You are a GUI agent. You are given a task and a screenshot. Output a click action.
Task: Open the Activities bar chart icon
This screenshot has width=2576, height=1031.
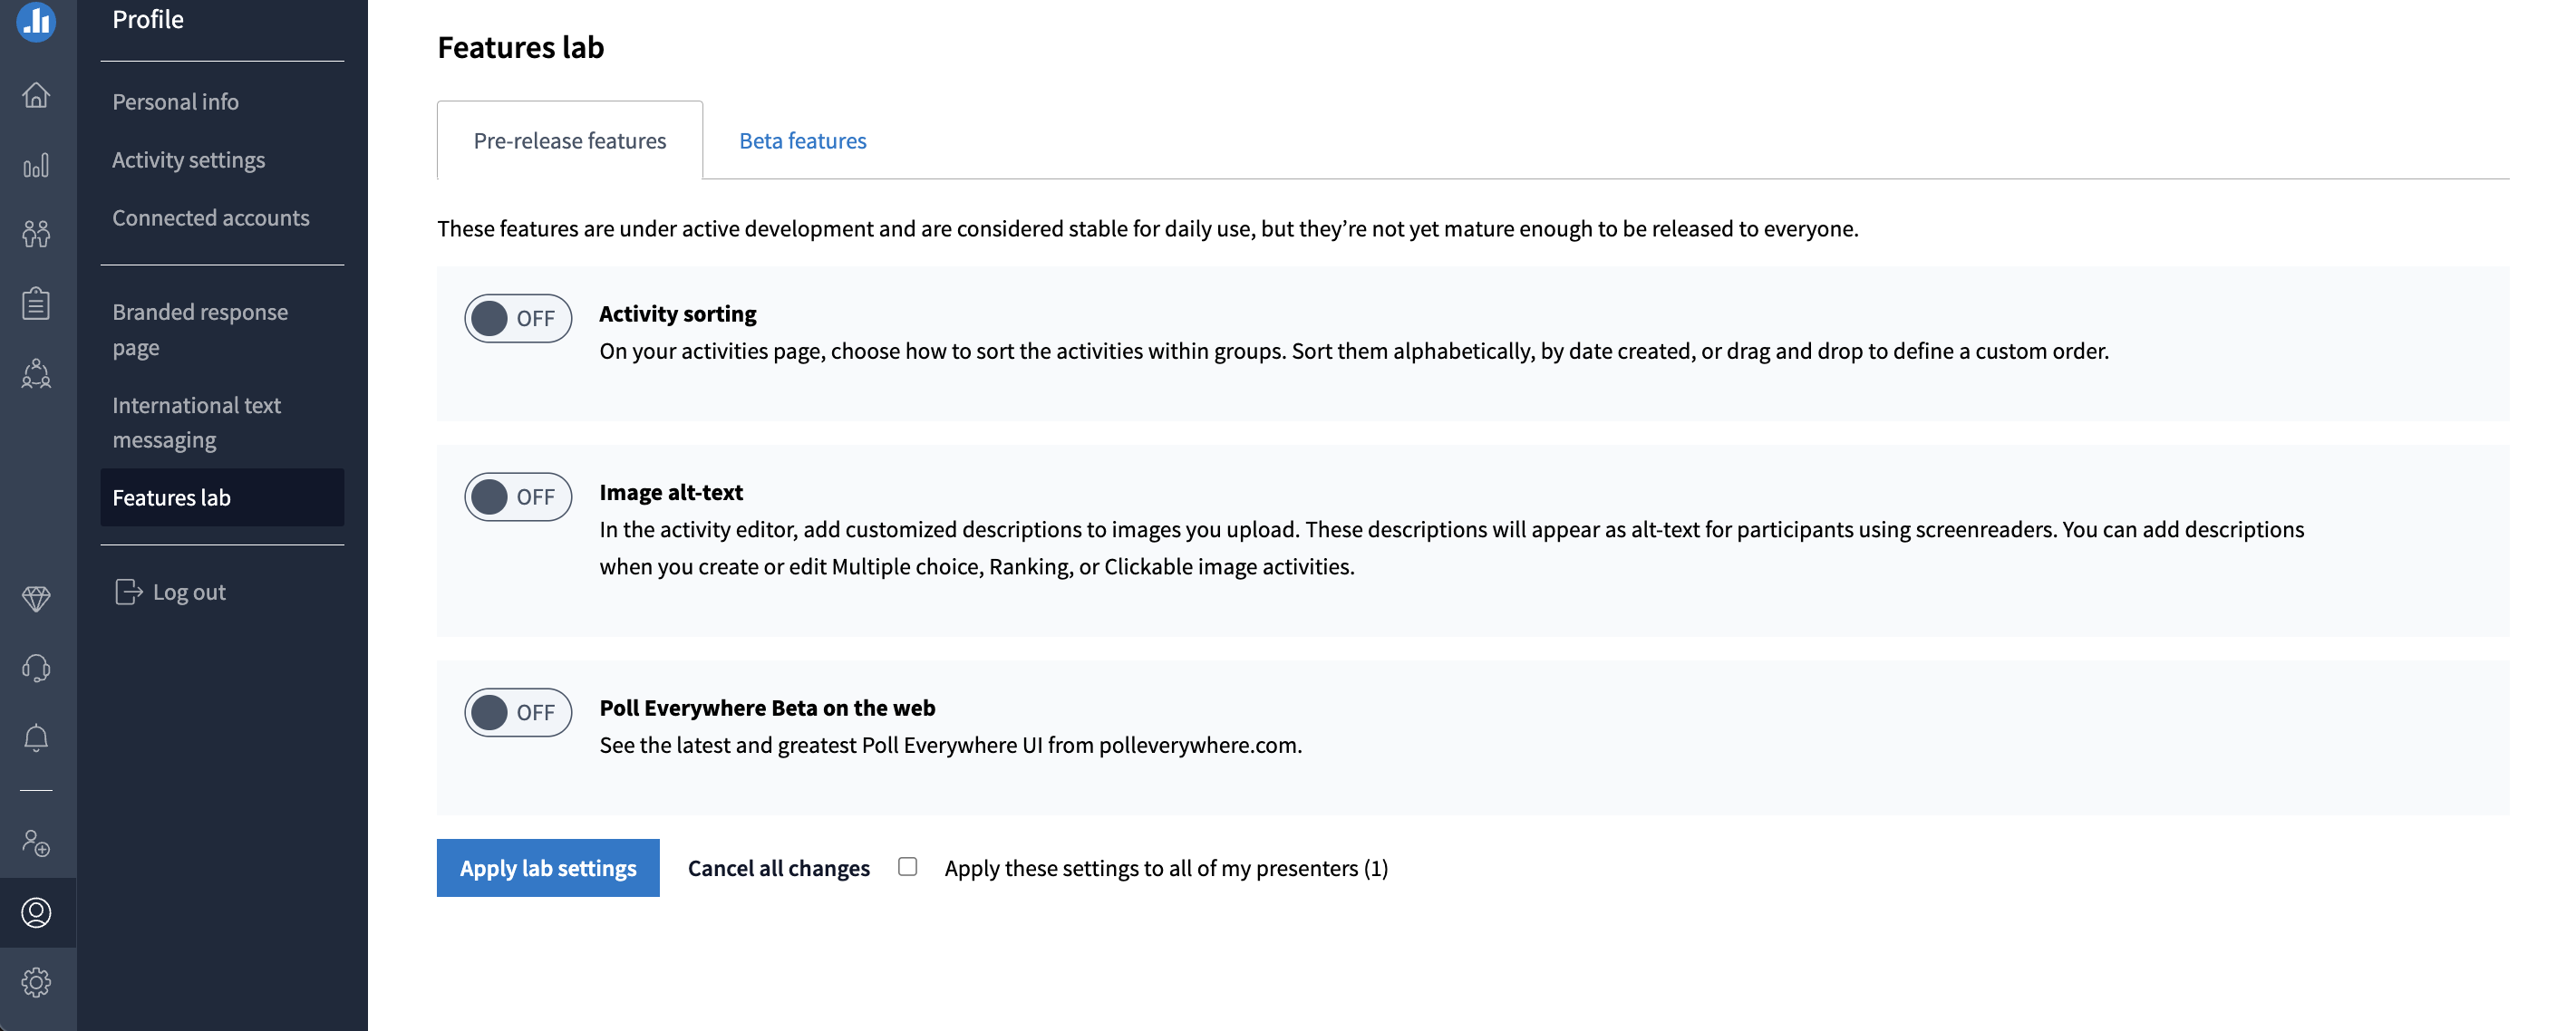[x=36, y=165]
